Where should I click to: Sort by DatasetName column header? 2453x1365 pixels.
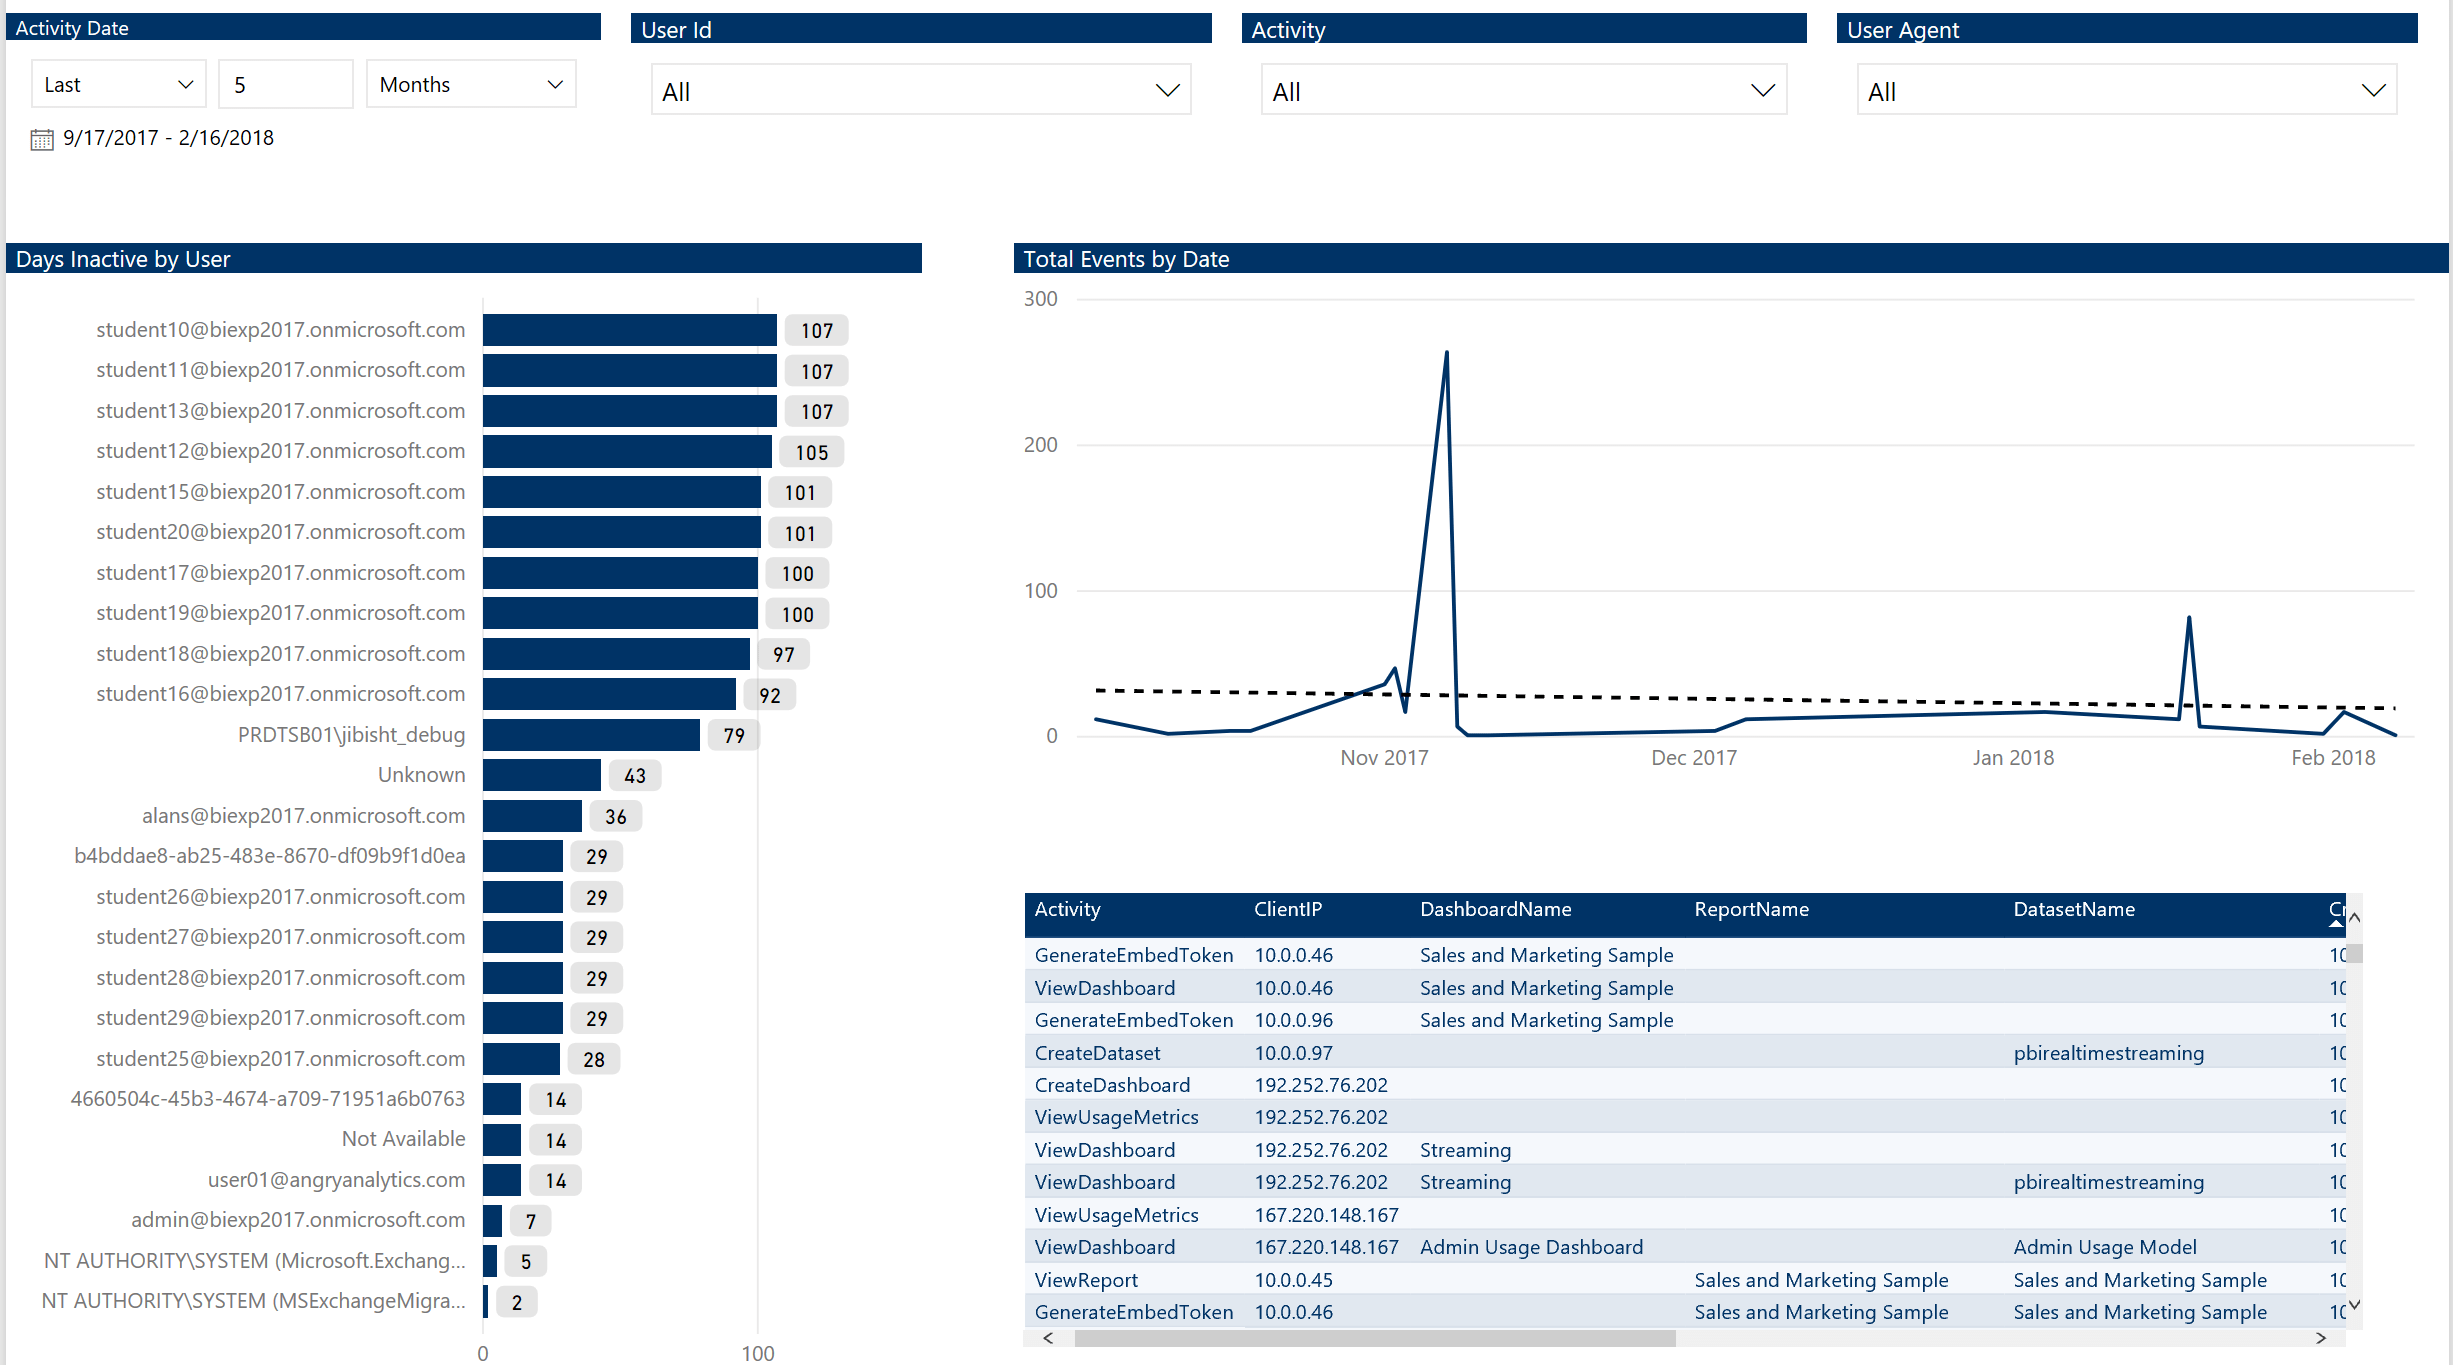(2073, 910)
